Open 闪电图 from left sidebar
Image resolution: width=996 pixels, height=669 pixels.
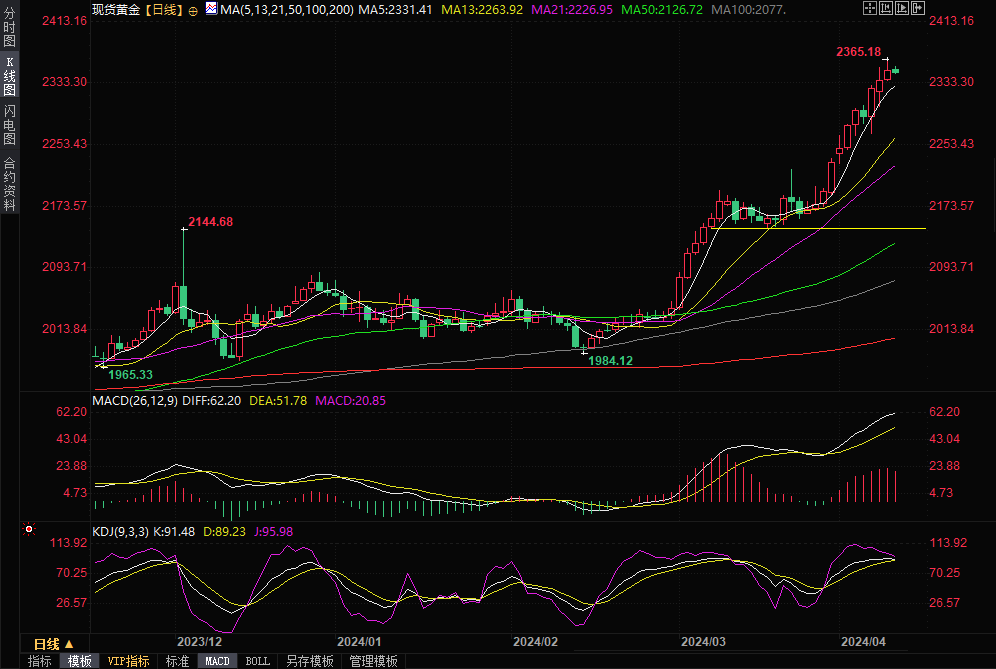click(x=9, y=125)
